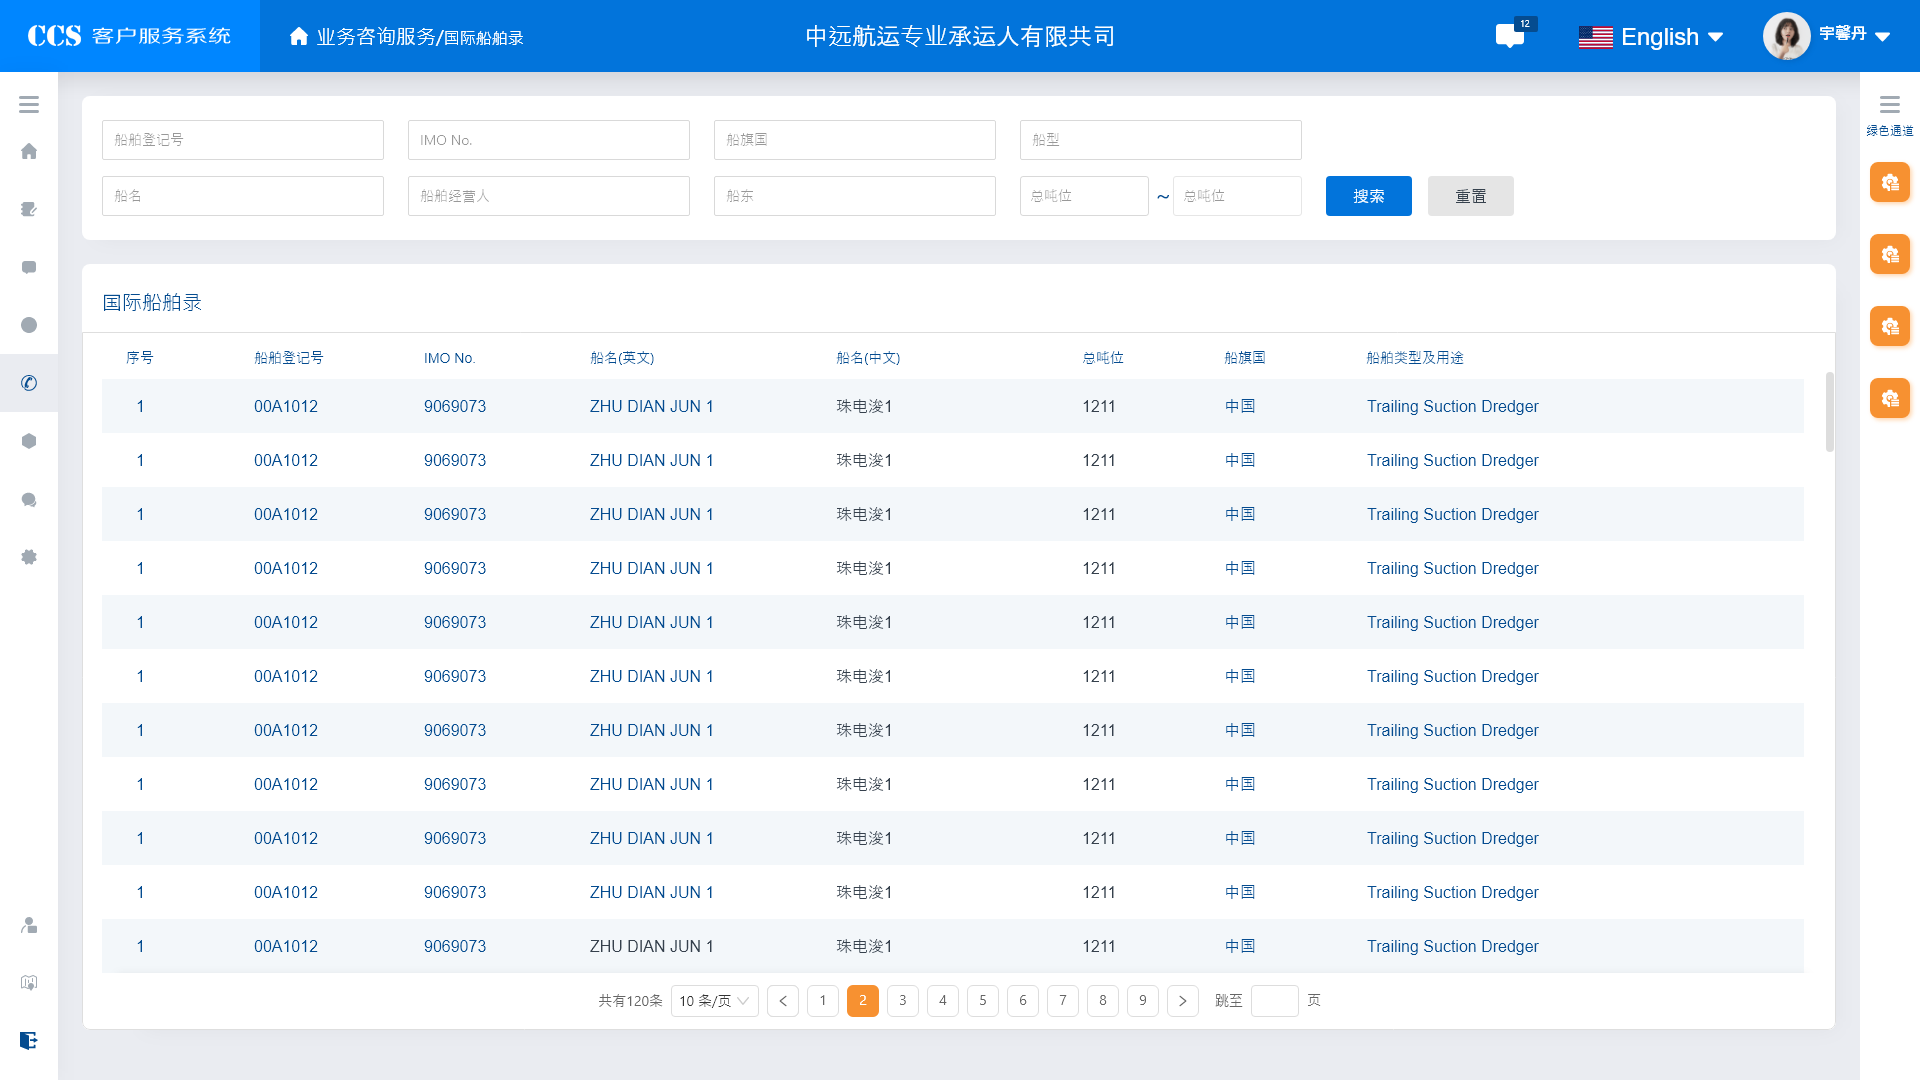Expand the user account dropdown arrow
The height and width of the screenshot is (1080, 1920).
coord(1883,37)
